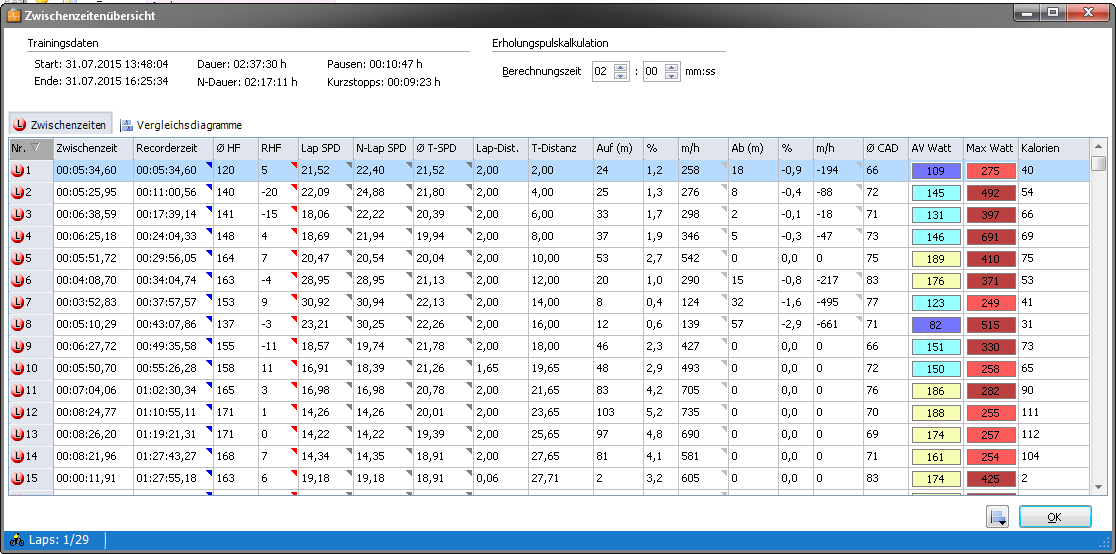This screenshot has width=1116, height=554.
Task: Select Zwischenzeit cell 00:07:04,06
Action: click(x=93, y=391)
